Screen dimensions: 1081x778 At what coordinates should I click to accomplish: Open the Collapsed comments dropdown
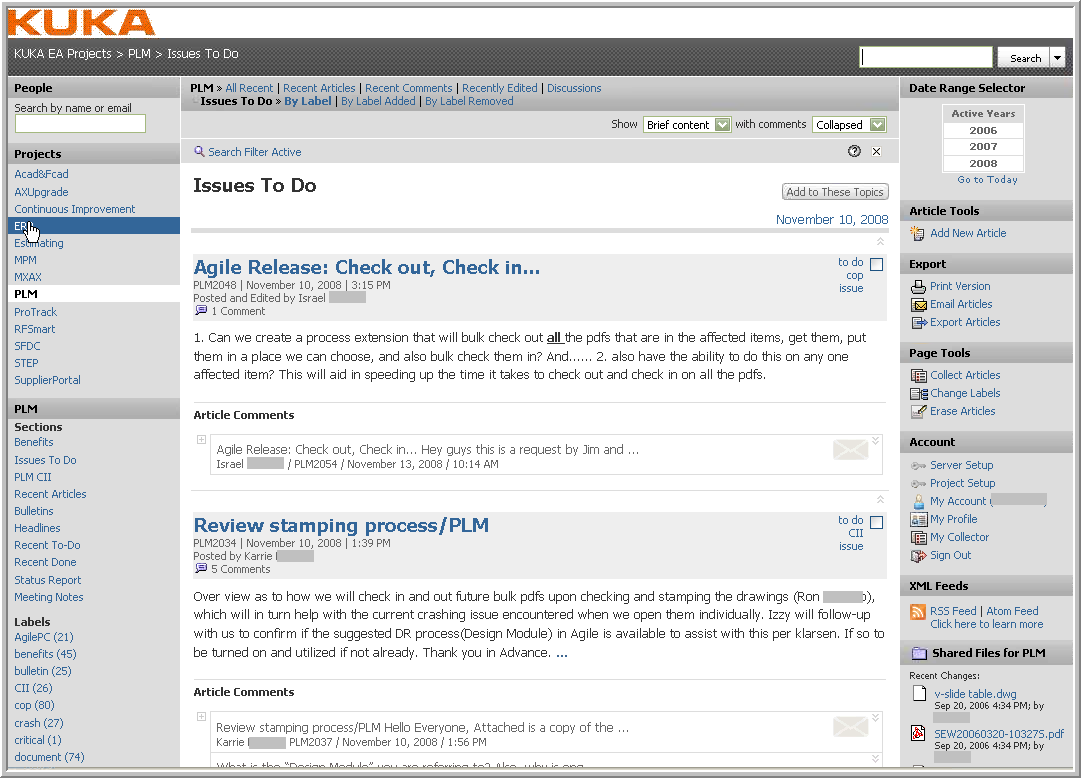pyautogui.click(x=877, y=125)
